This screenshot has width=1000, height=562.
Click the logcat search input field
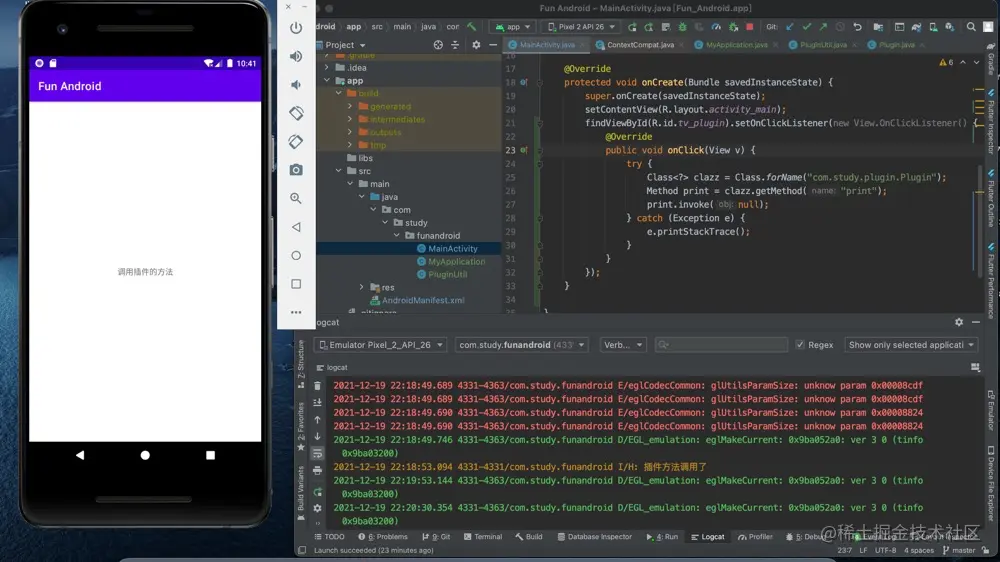721,344
